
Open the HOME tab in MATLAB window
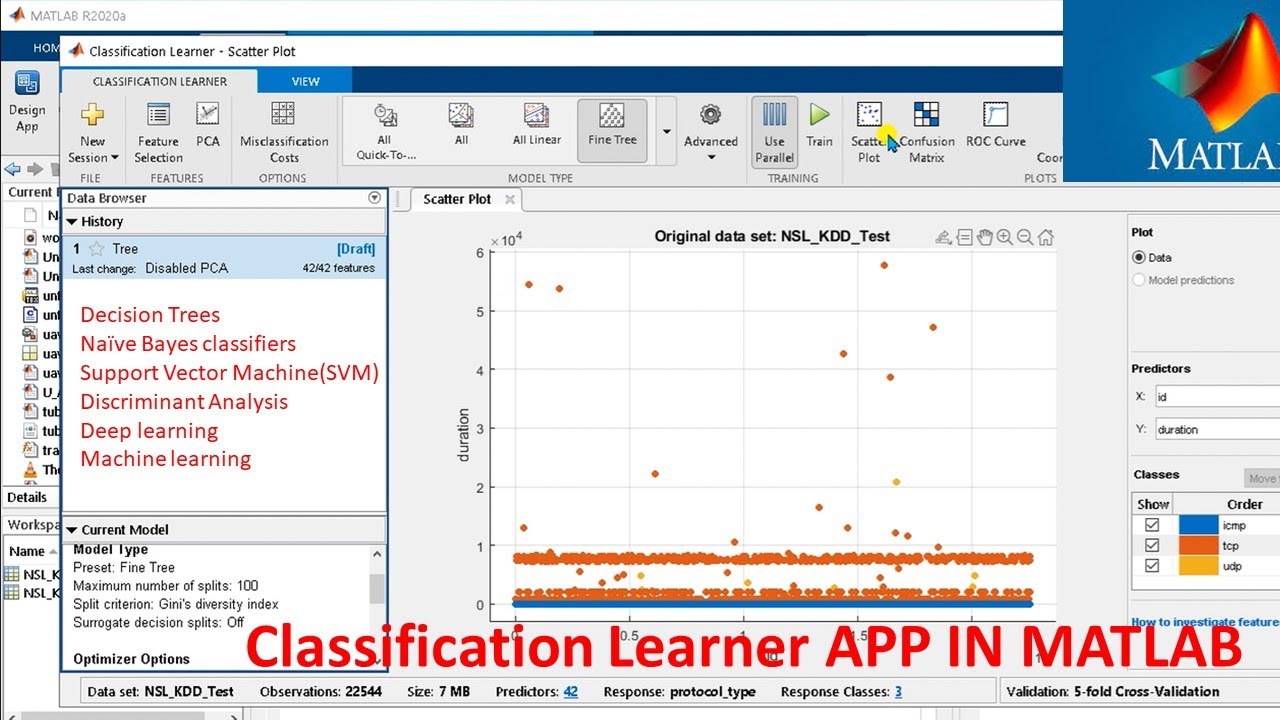point(46,48)
